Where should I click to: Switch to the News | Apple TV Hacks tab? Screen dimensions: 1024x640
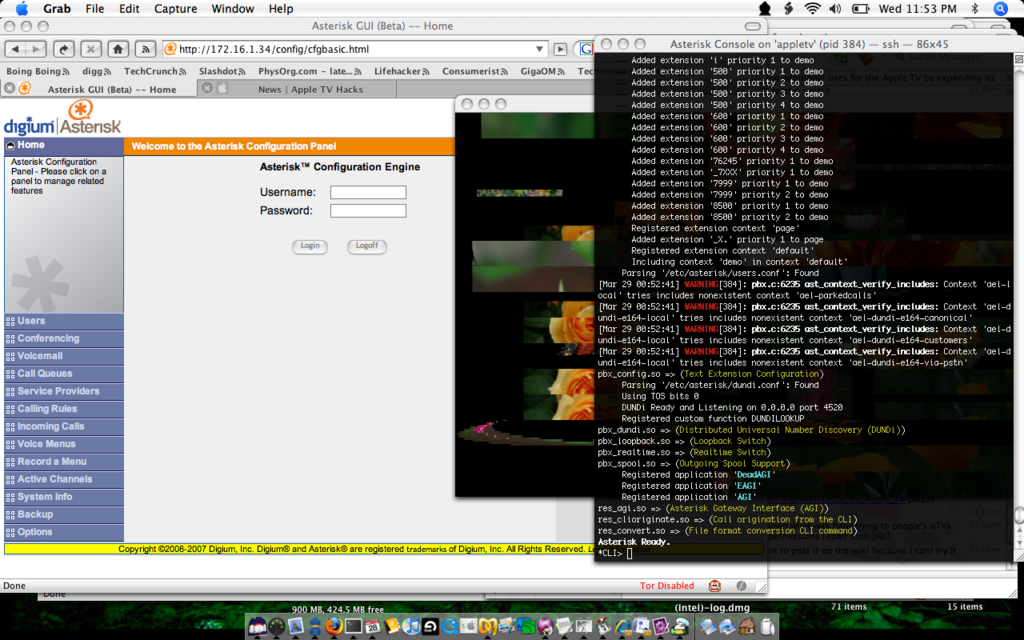coord(310,89)
